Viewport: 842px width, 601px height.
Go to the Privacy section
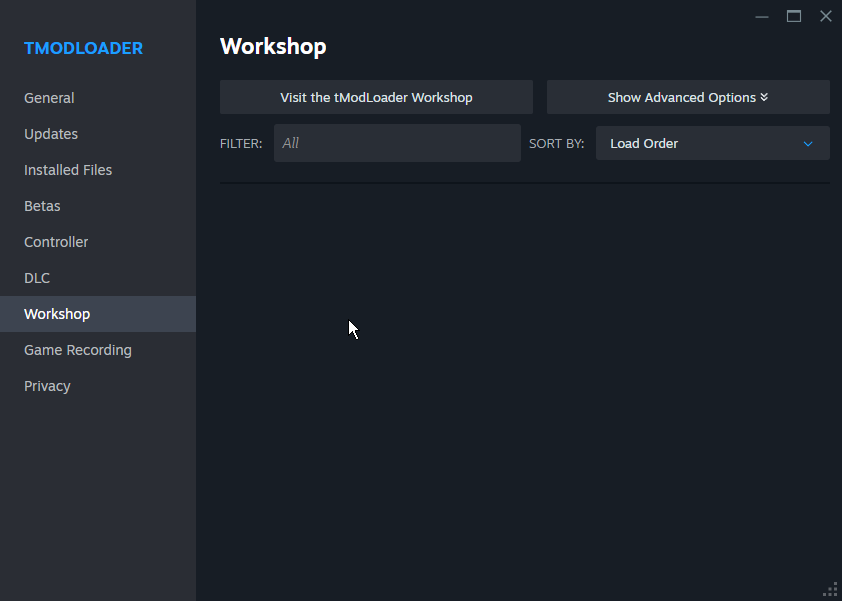point(98,386)
